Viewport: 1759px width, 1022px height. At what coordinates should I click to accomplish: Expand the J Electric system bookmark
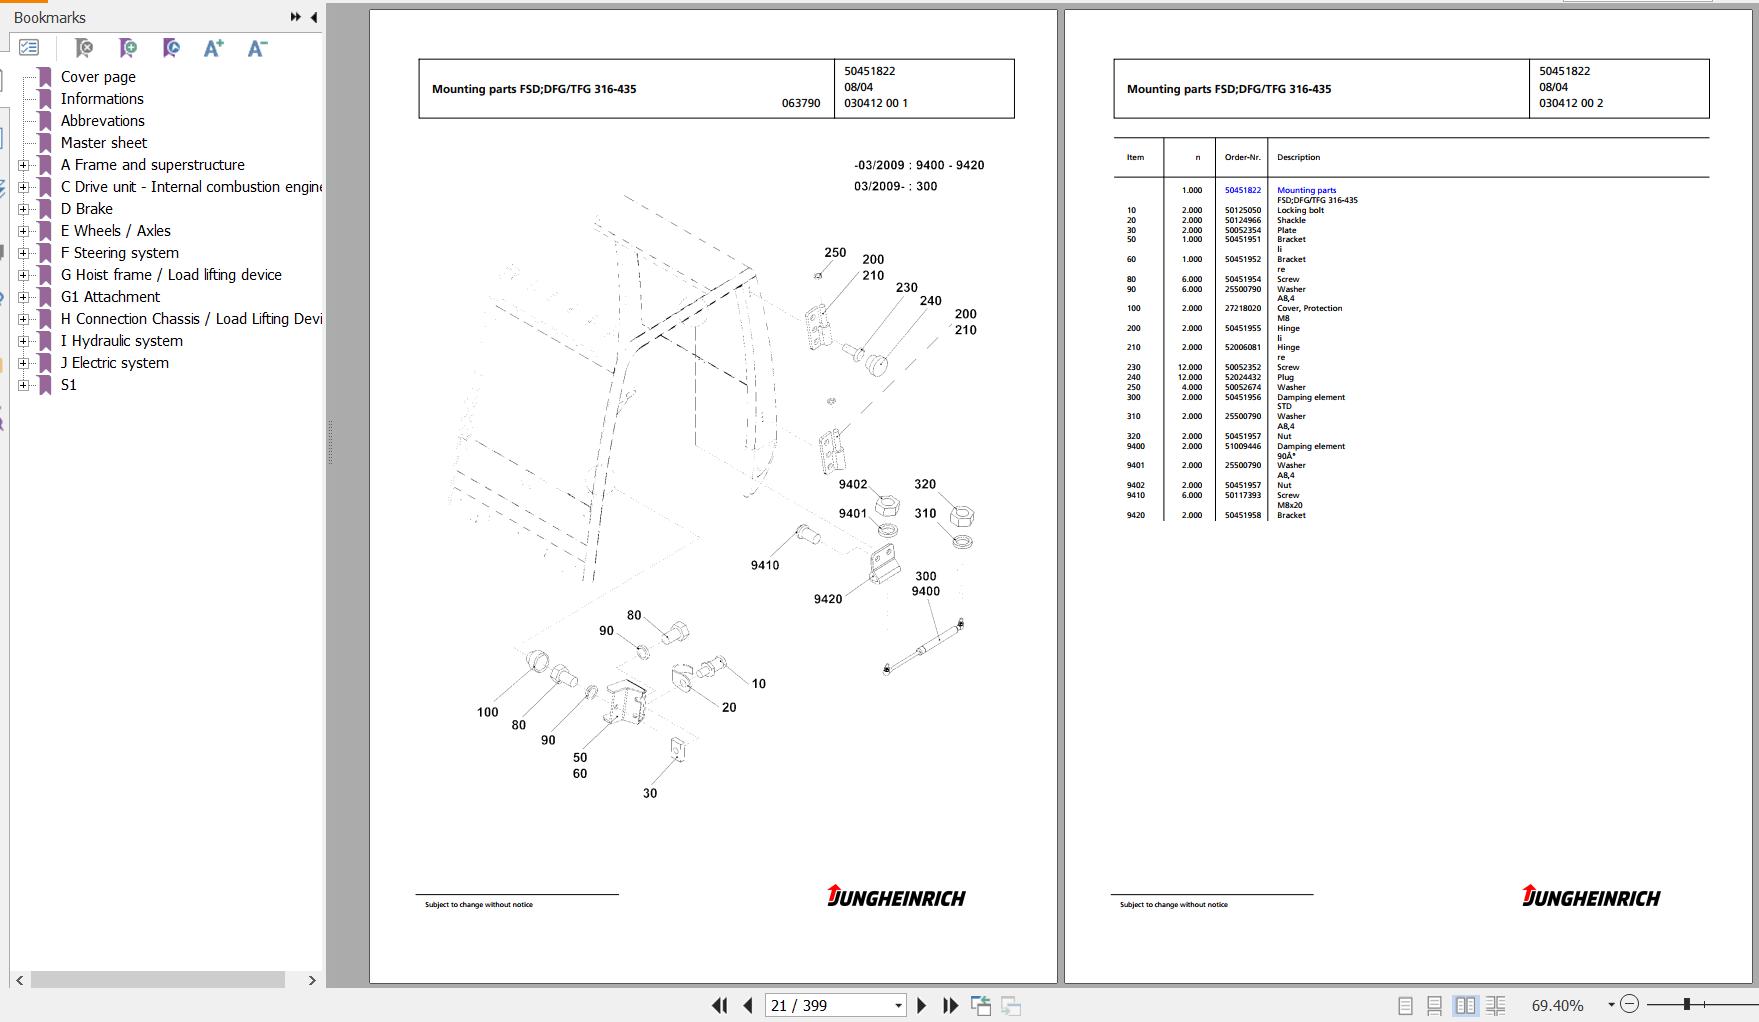[23, 363]
